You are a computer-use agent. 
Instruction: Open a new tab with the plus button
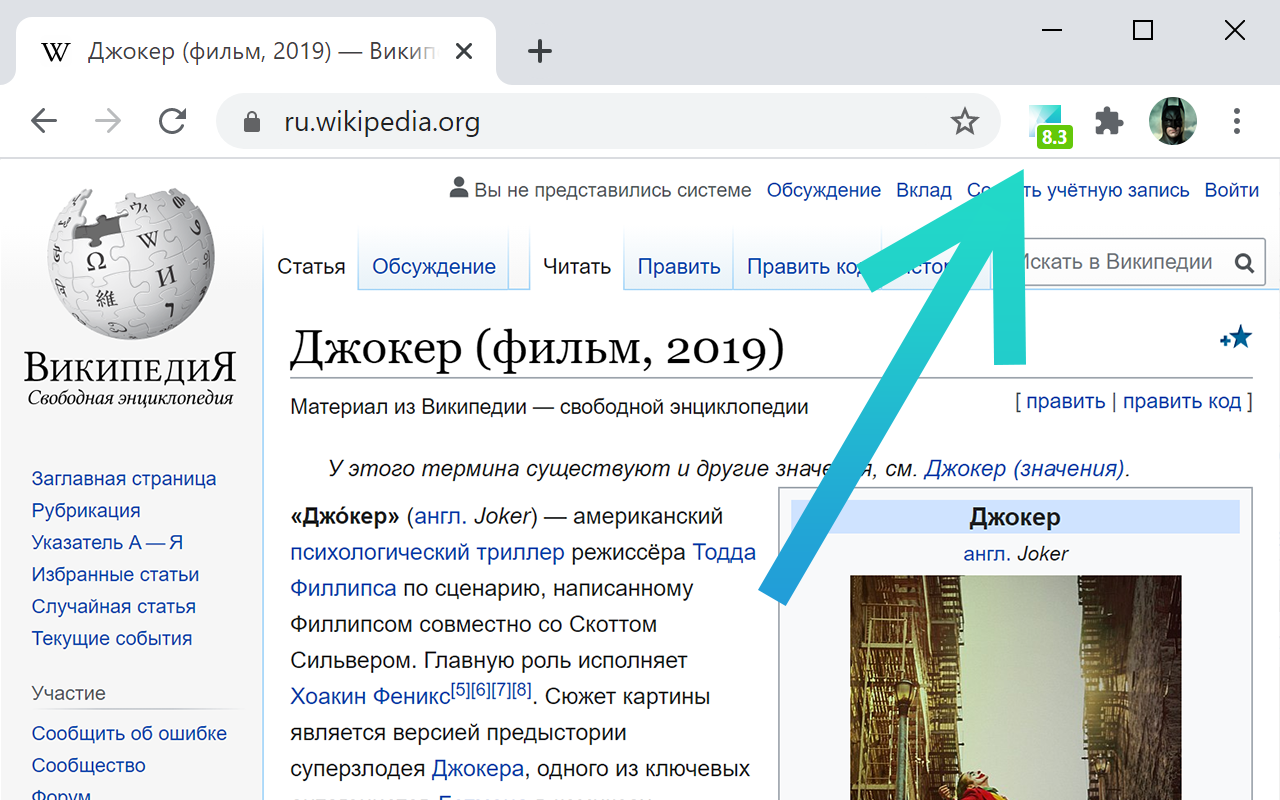point(539,51)
